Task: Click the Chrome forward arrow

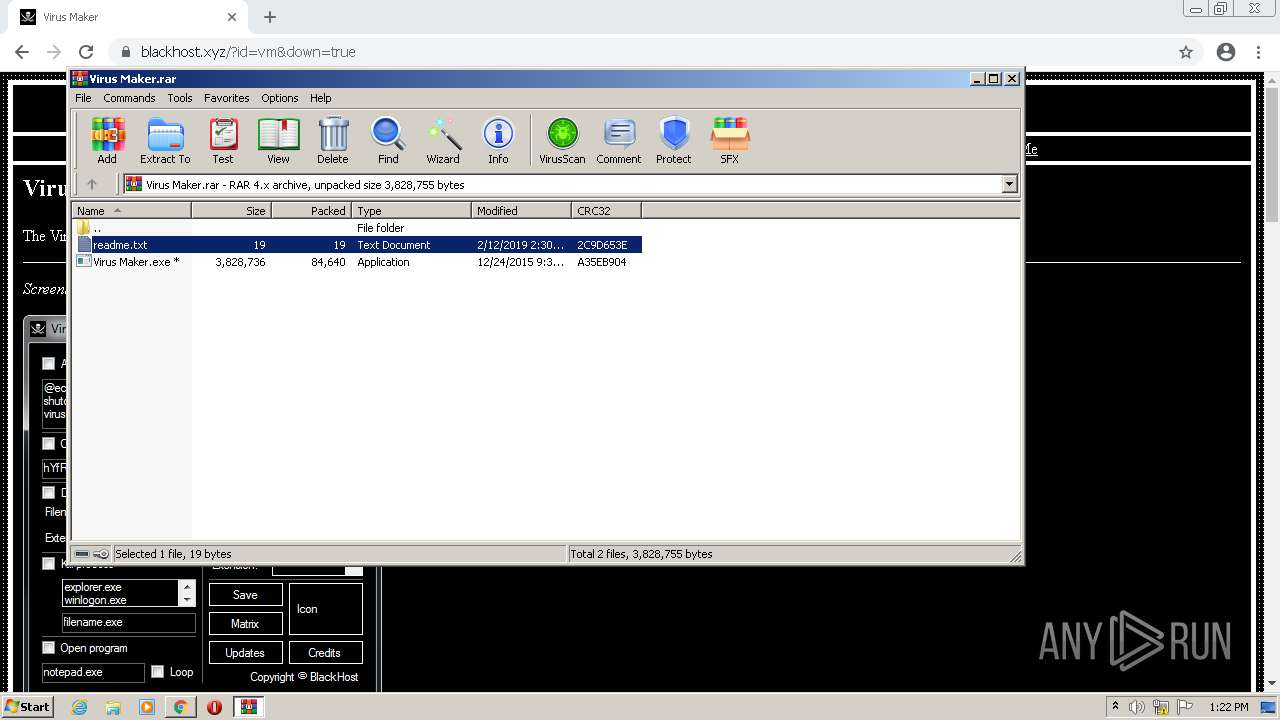Action: [x=54, y=52]
